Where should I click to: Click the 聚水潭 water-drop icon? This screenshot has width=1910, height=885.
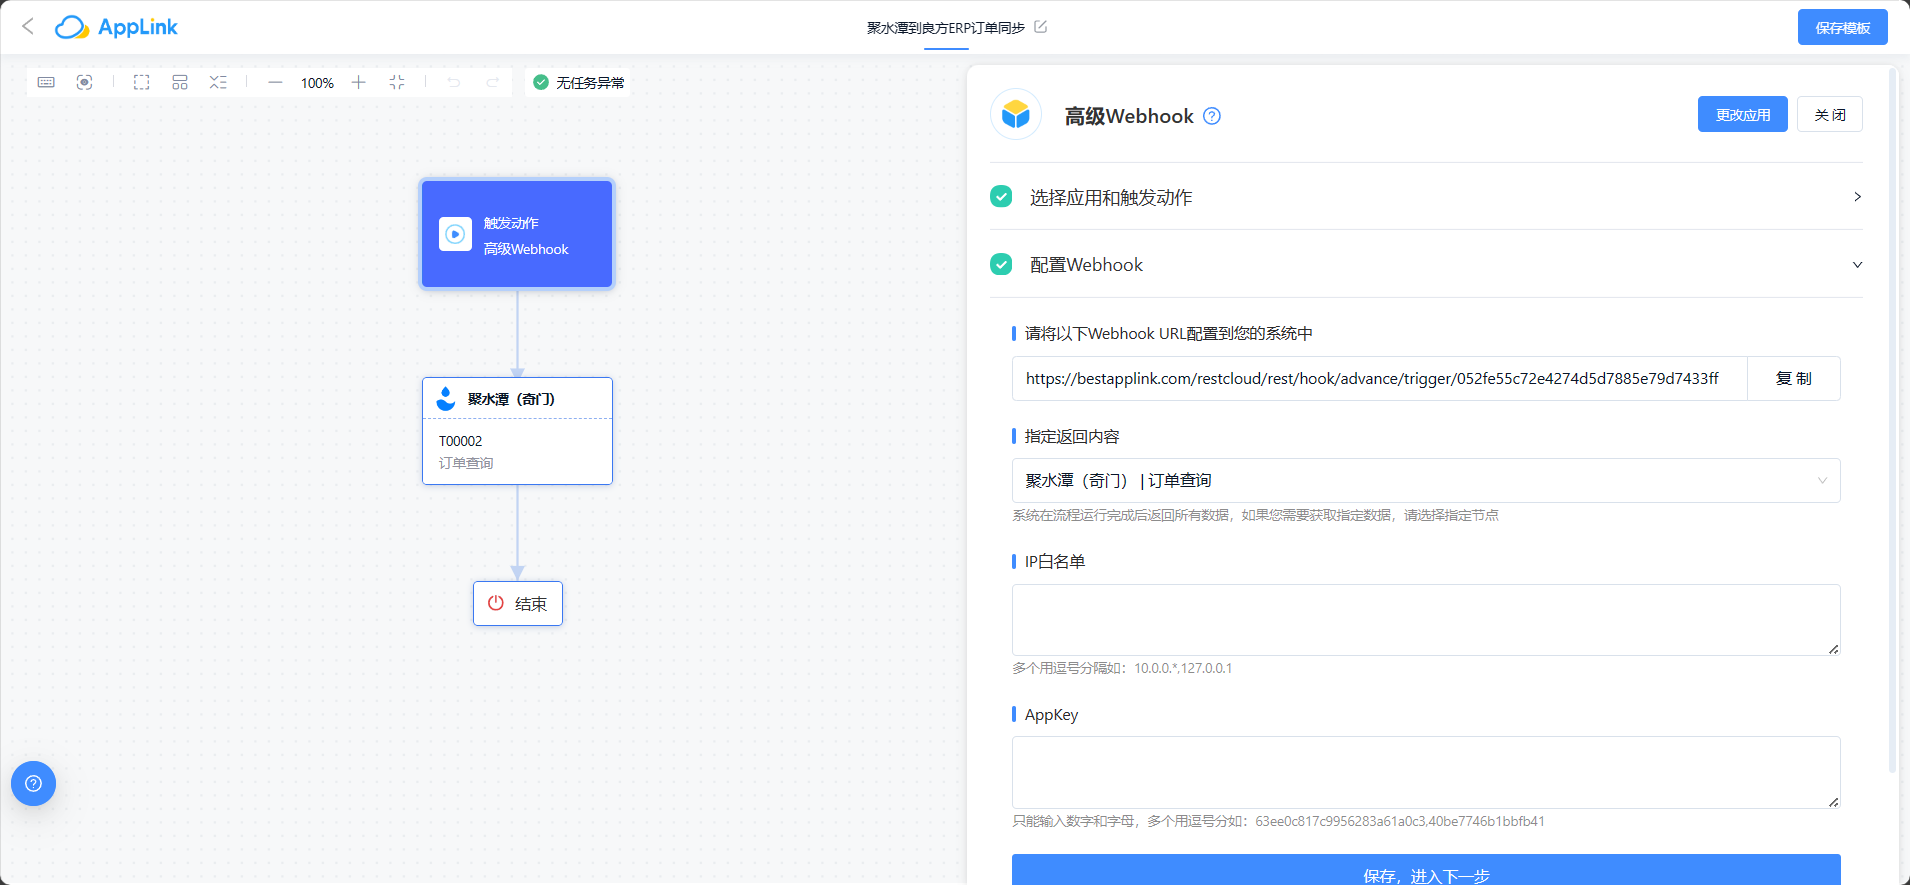446,398
